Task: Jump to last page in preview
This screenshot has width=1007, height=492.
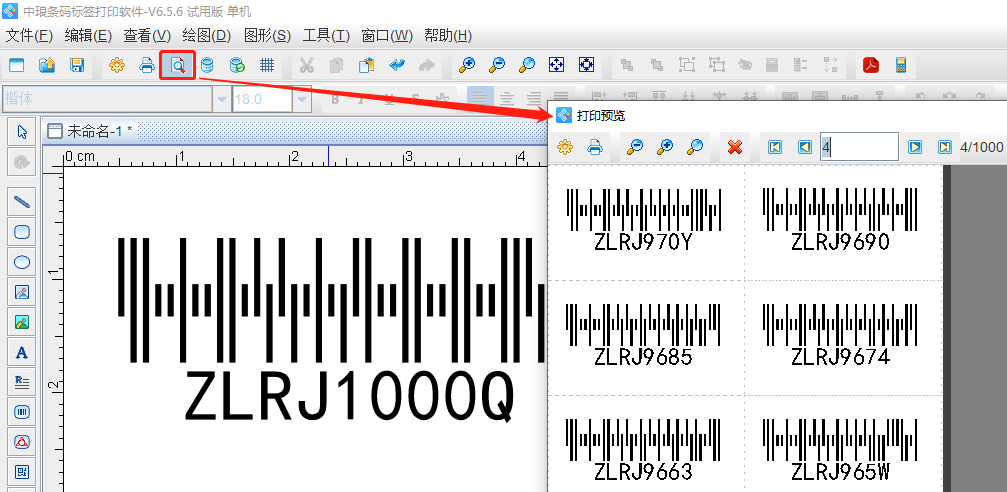Action: 945,147
